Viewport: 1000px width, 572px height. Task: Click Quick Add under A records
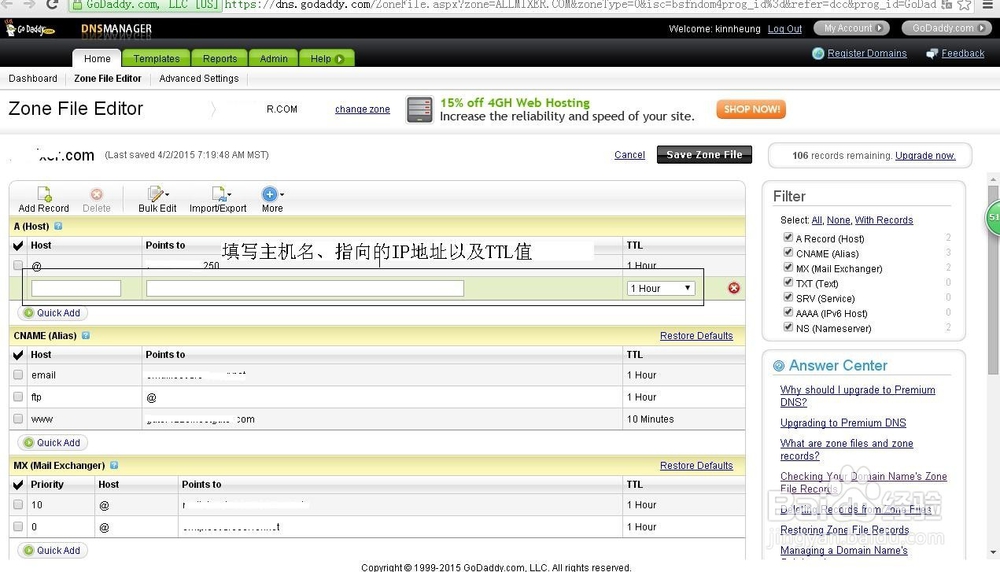tap(52, 313)
